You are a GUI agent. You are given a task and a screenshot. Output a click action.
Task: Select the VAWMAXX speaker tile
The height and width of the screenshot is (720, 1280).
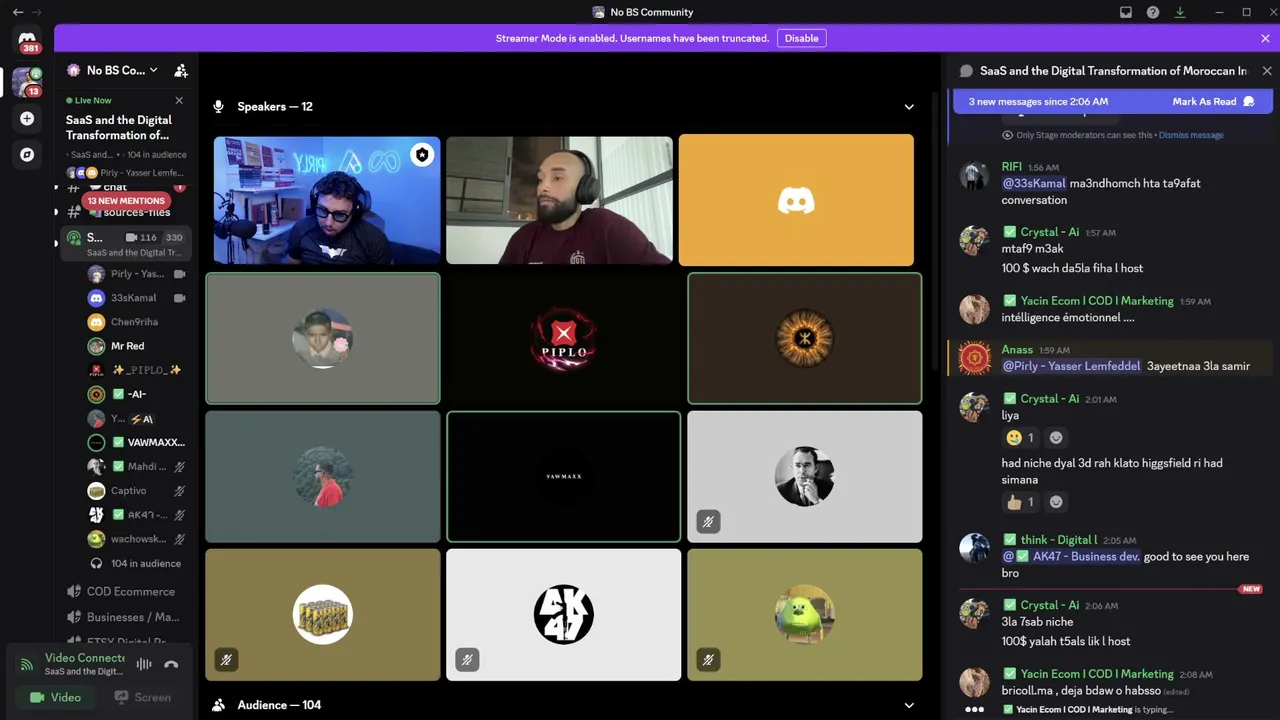point(564,476)
